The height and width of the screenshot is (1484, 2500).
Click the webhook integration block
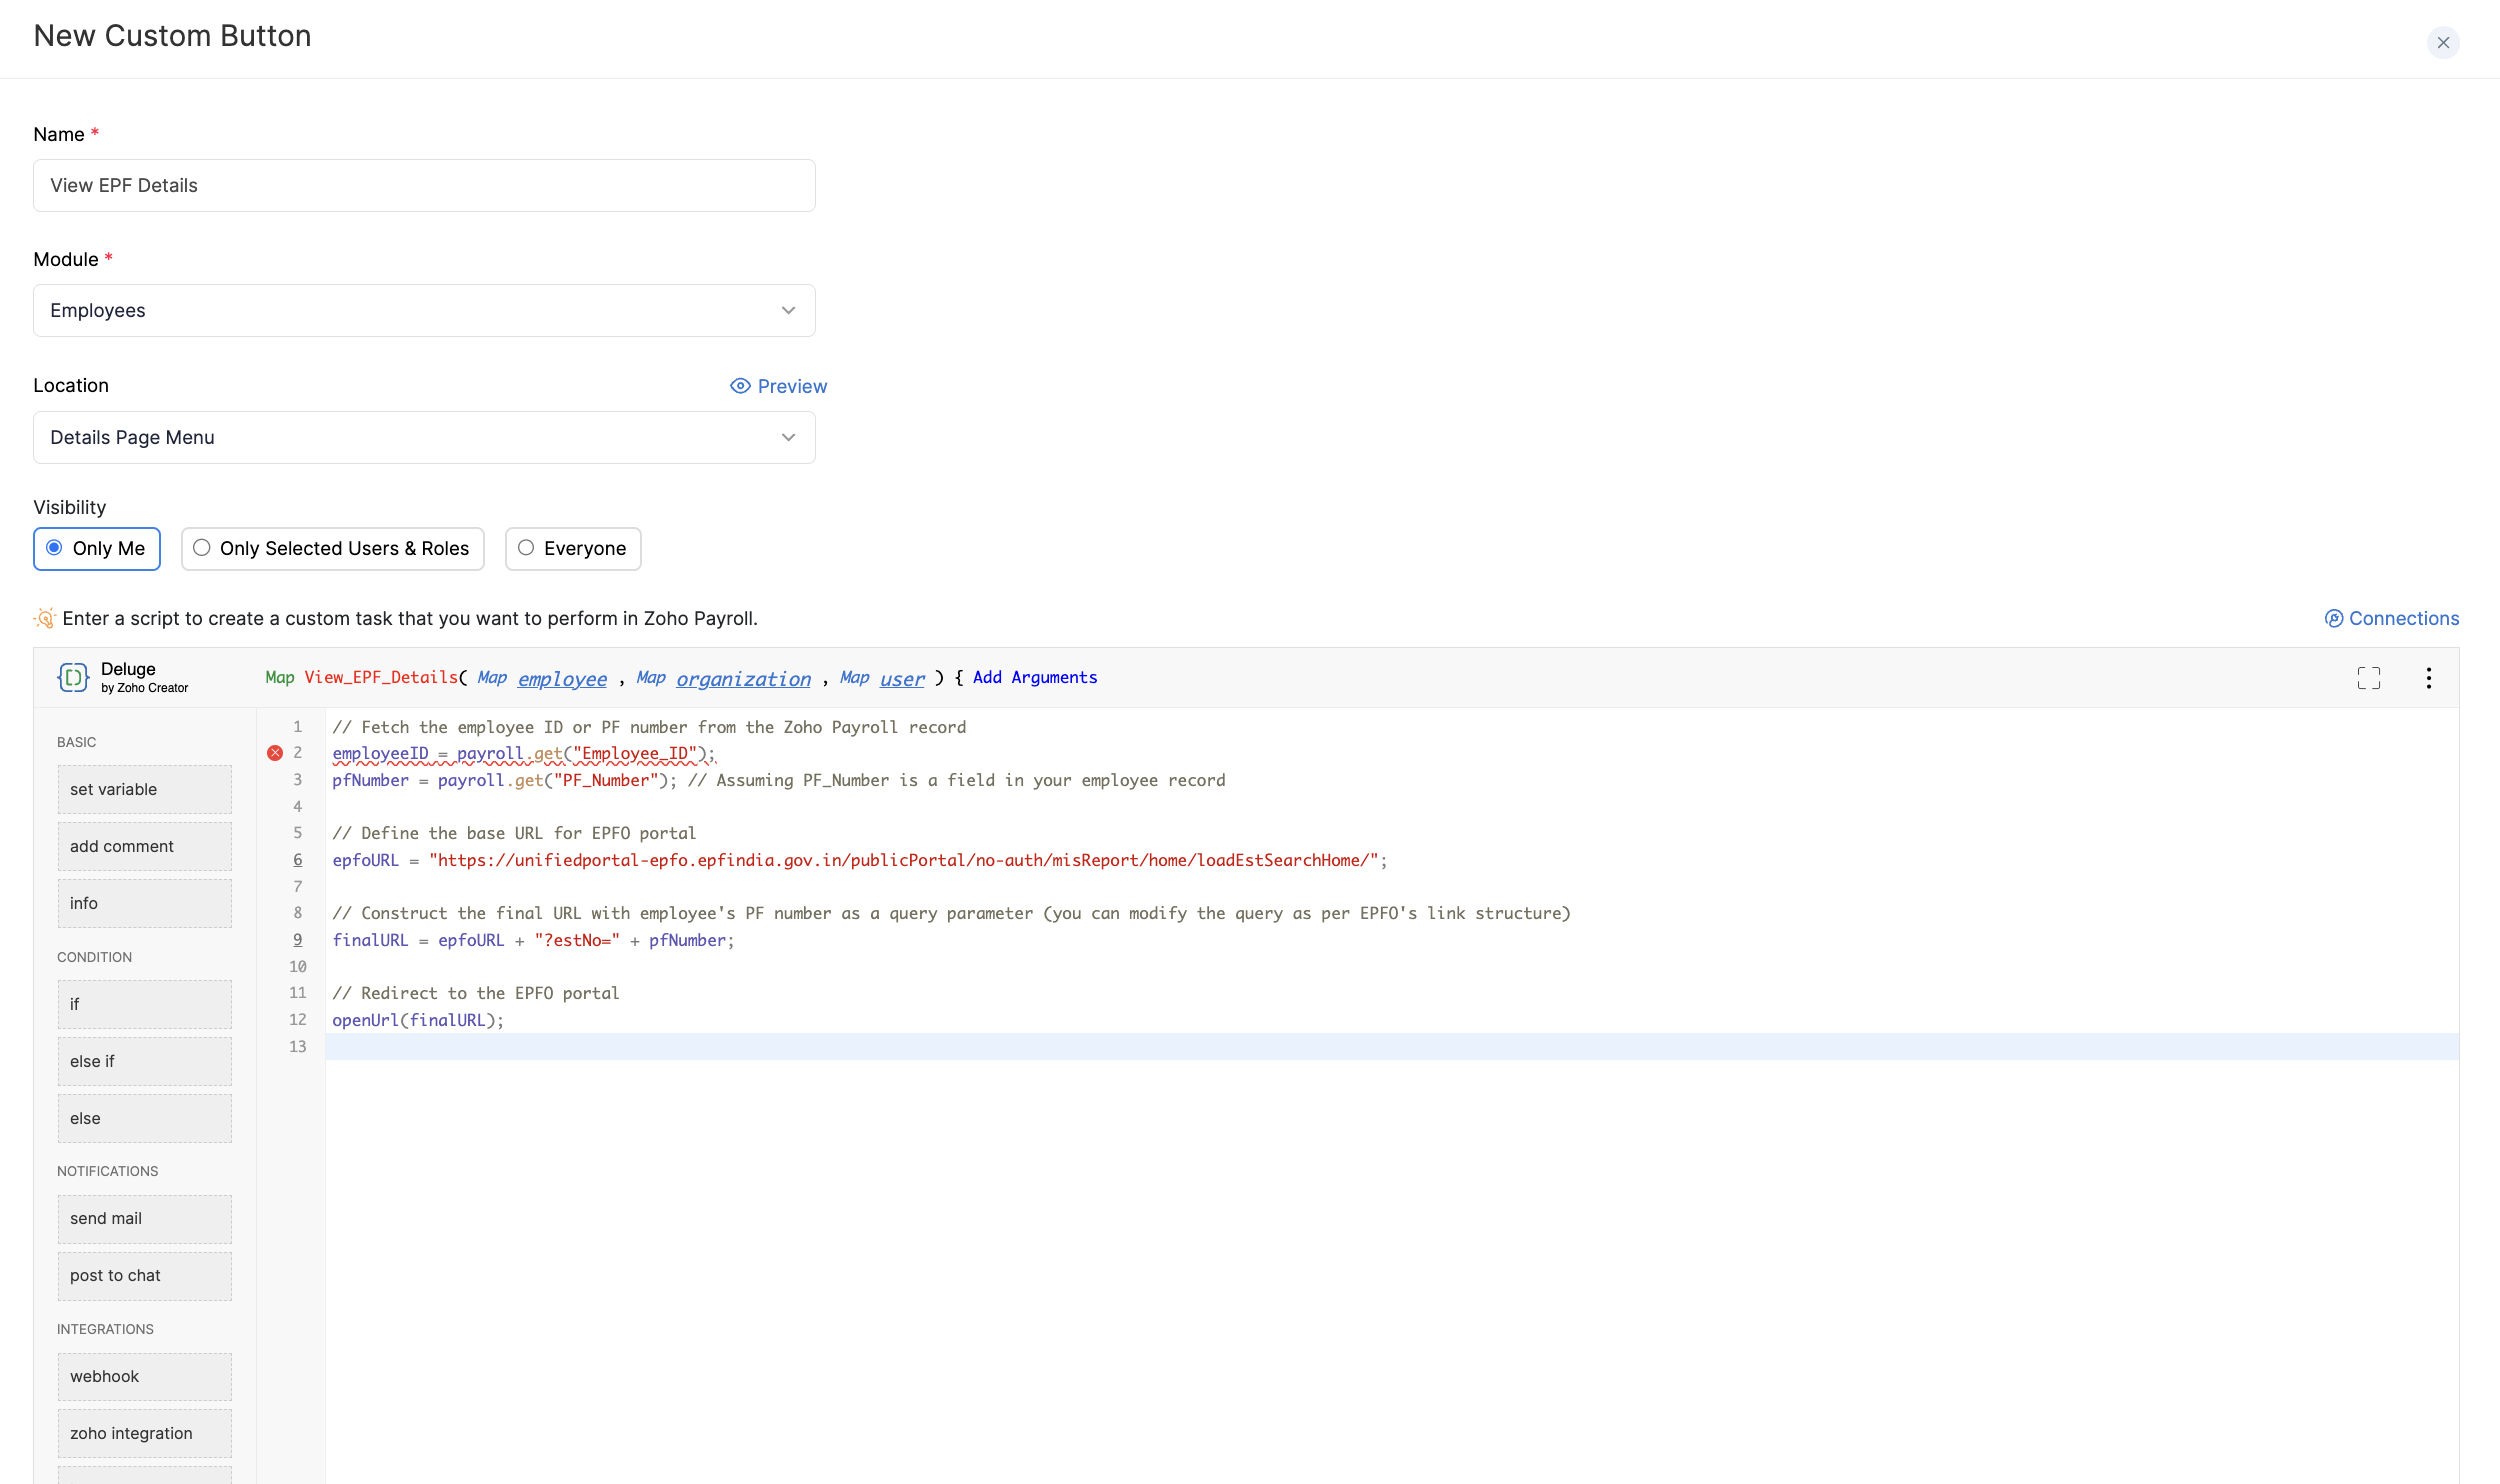[144, 1377]
